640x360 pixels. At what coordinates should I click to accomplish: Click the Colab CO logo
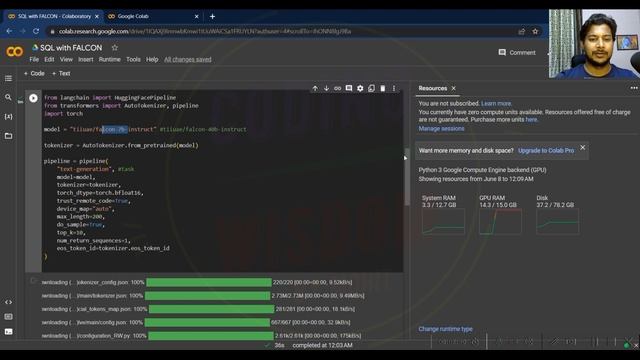click(x=15, y=52)
